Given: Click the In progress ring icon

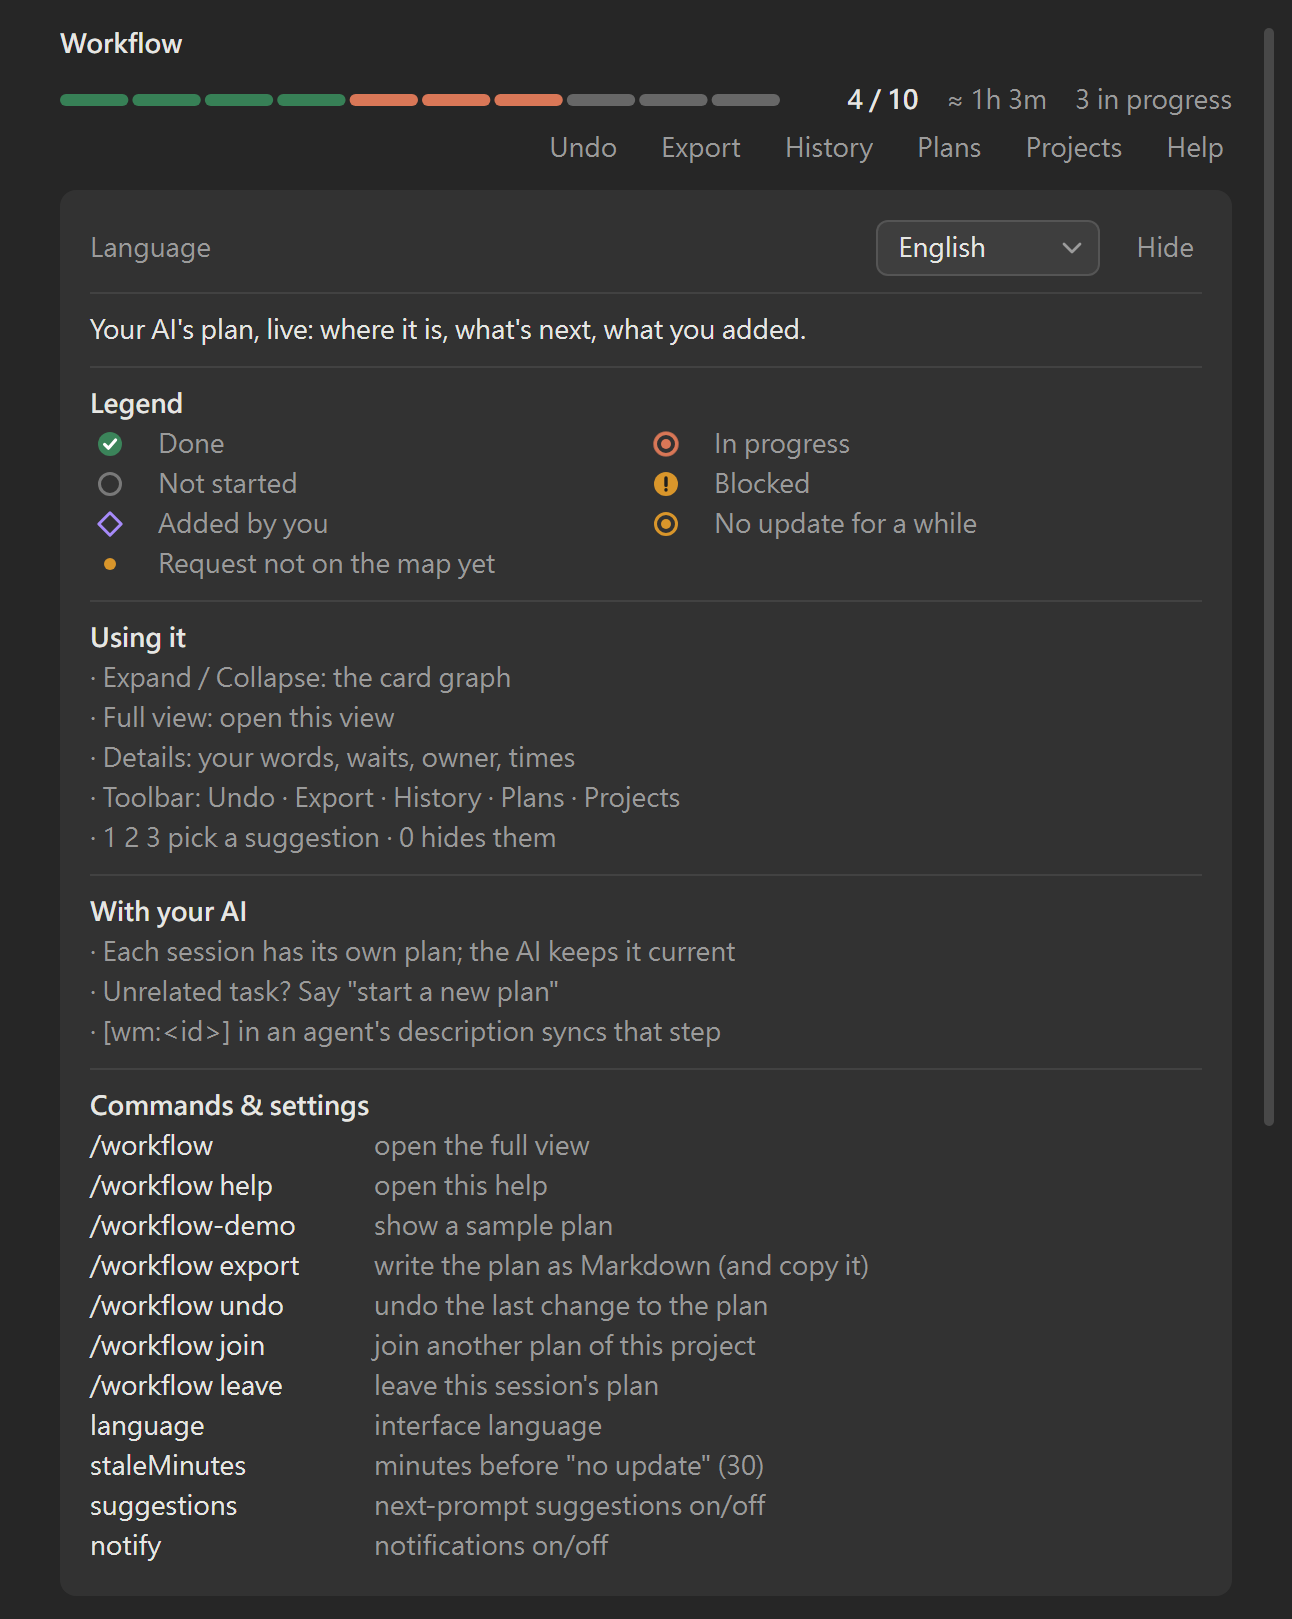Looking at the screenshot, I should (x=666, y=444).
